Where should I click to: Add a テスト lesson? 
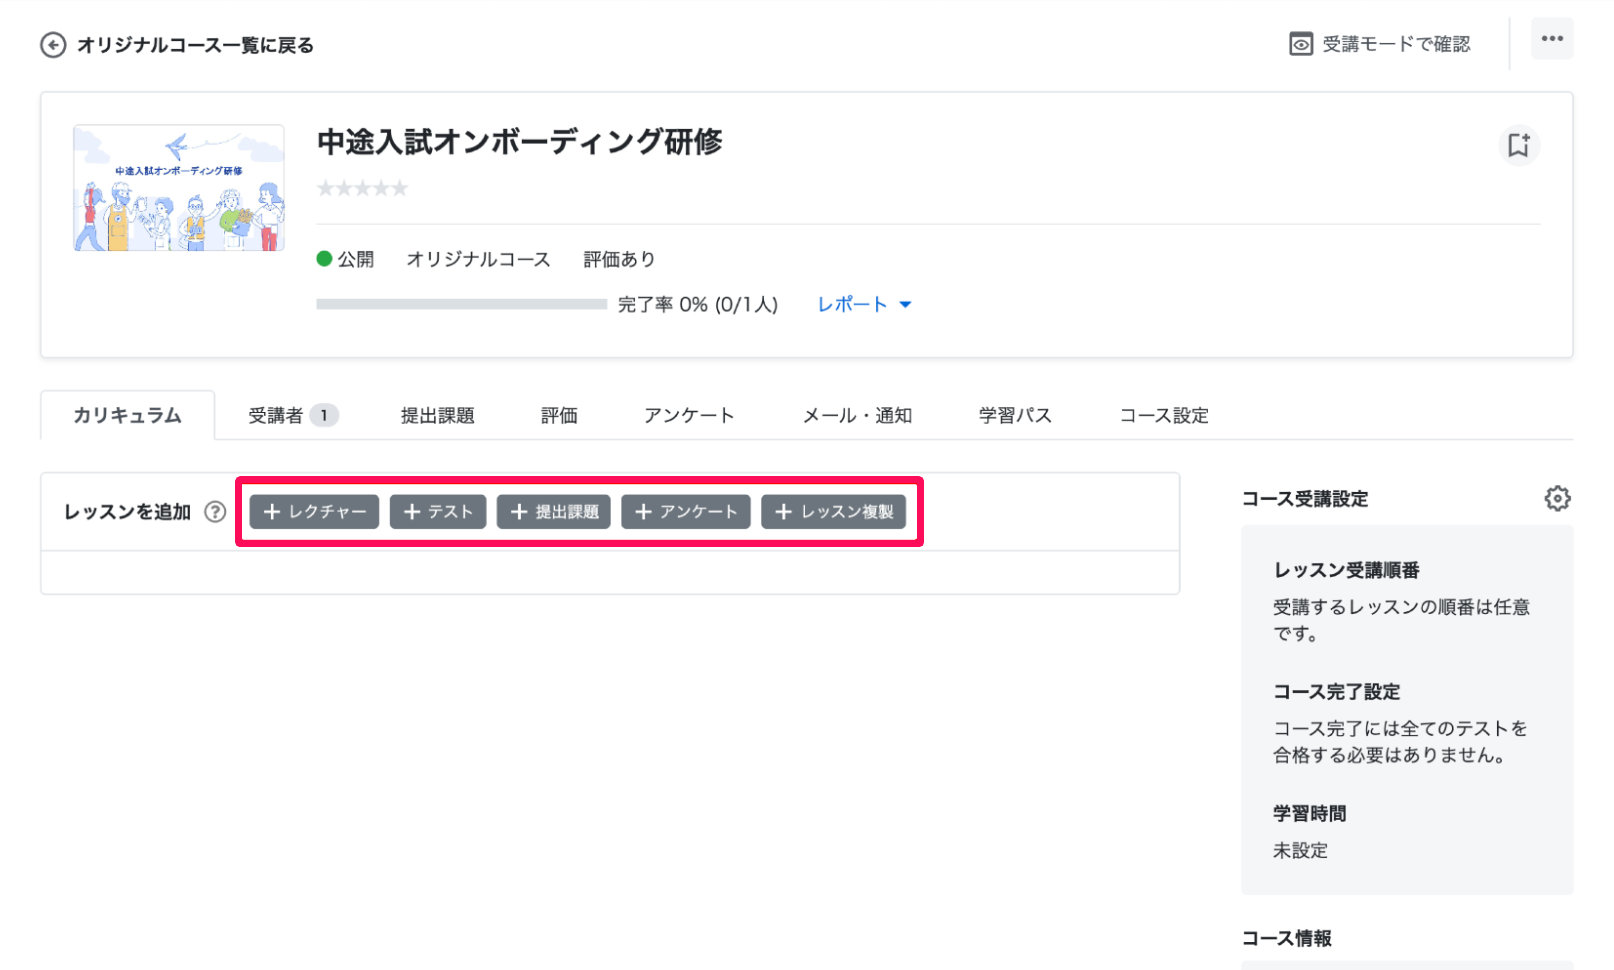(x=438, y=512)
